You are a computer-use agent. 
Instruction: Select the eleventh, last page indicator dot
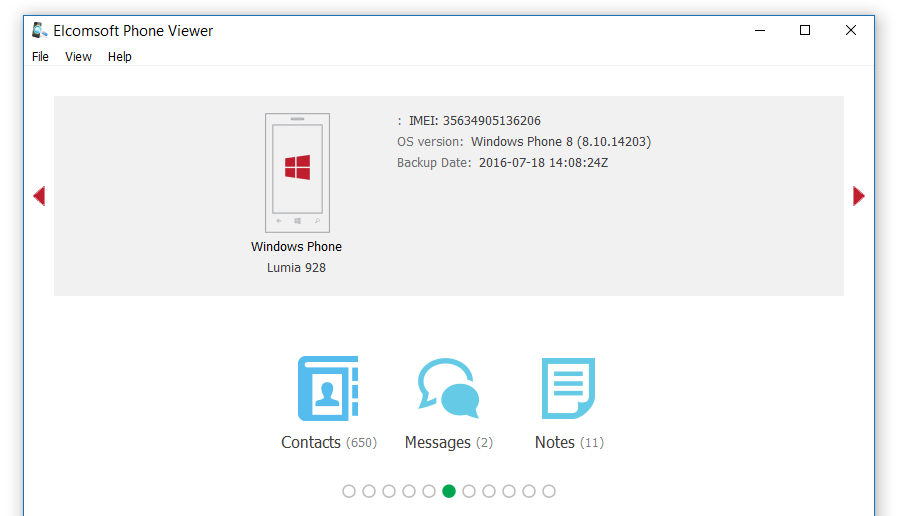pos(549,491)
